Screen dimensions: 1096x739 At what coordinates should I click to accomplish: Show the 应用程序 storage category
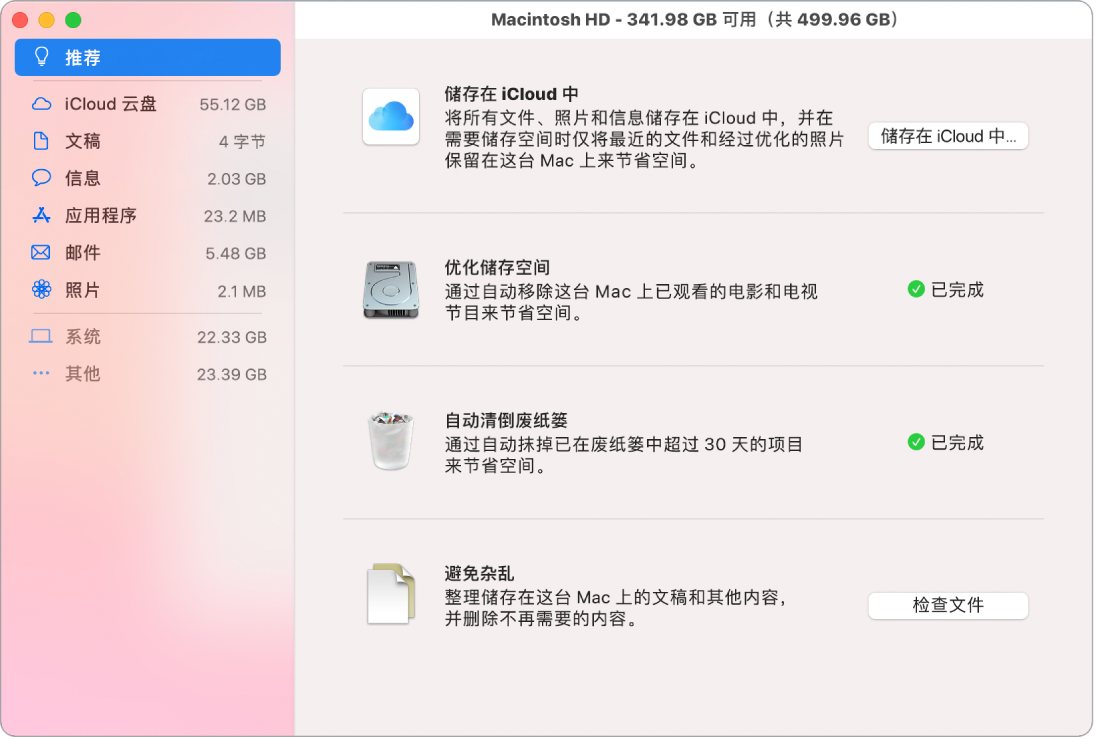click(x=147, y=215)
